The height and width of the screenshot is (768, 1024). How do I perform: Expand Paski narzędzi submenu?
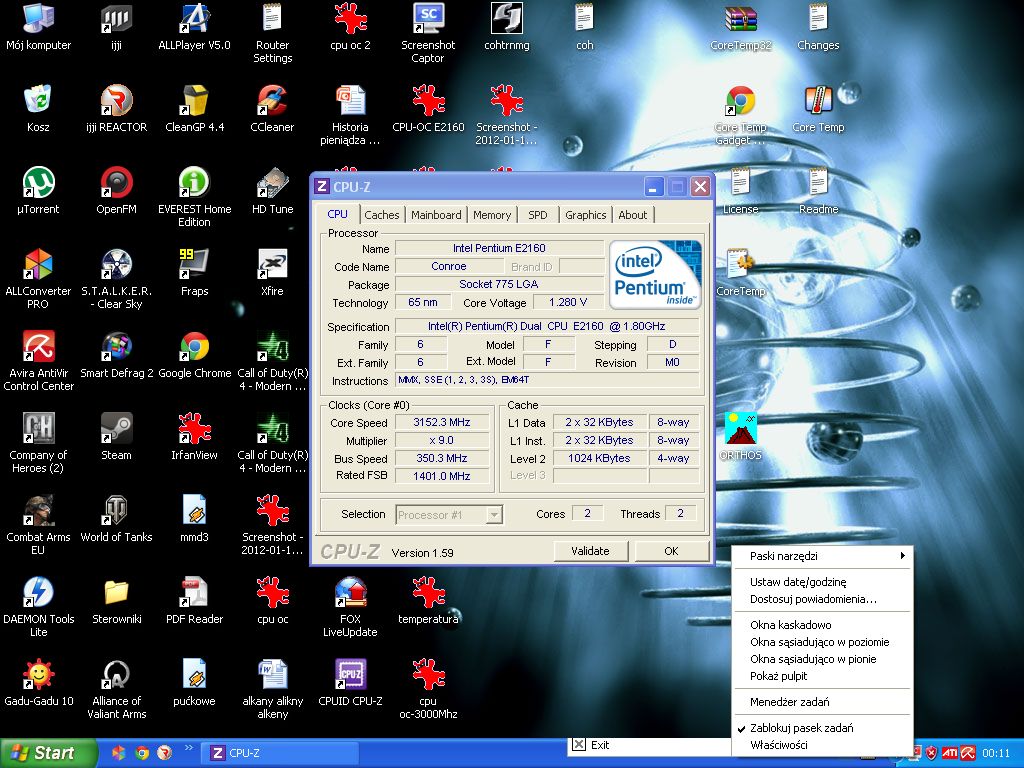[x=822, y=556]
